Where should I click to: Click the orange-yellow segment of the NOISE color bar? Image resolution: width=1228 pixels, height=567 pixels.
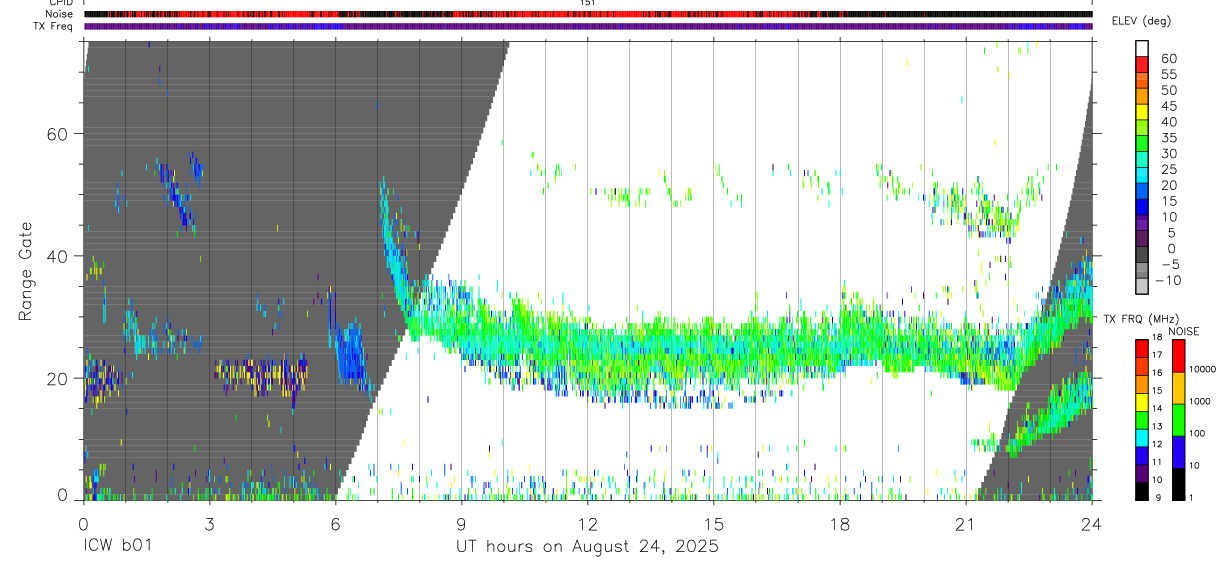click(1177, 387)
